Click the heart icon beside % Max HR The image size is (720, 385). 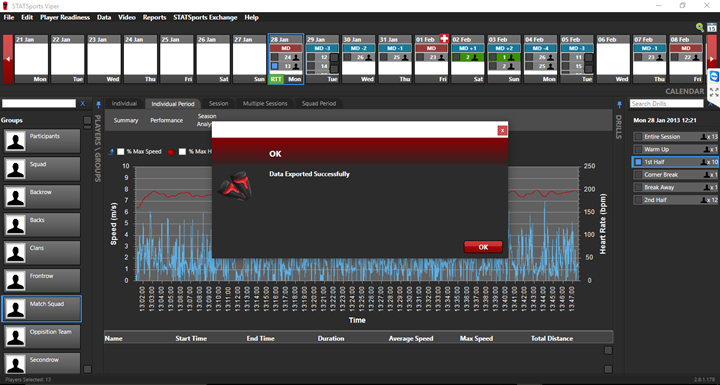[171, 152]
